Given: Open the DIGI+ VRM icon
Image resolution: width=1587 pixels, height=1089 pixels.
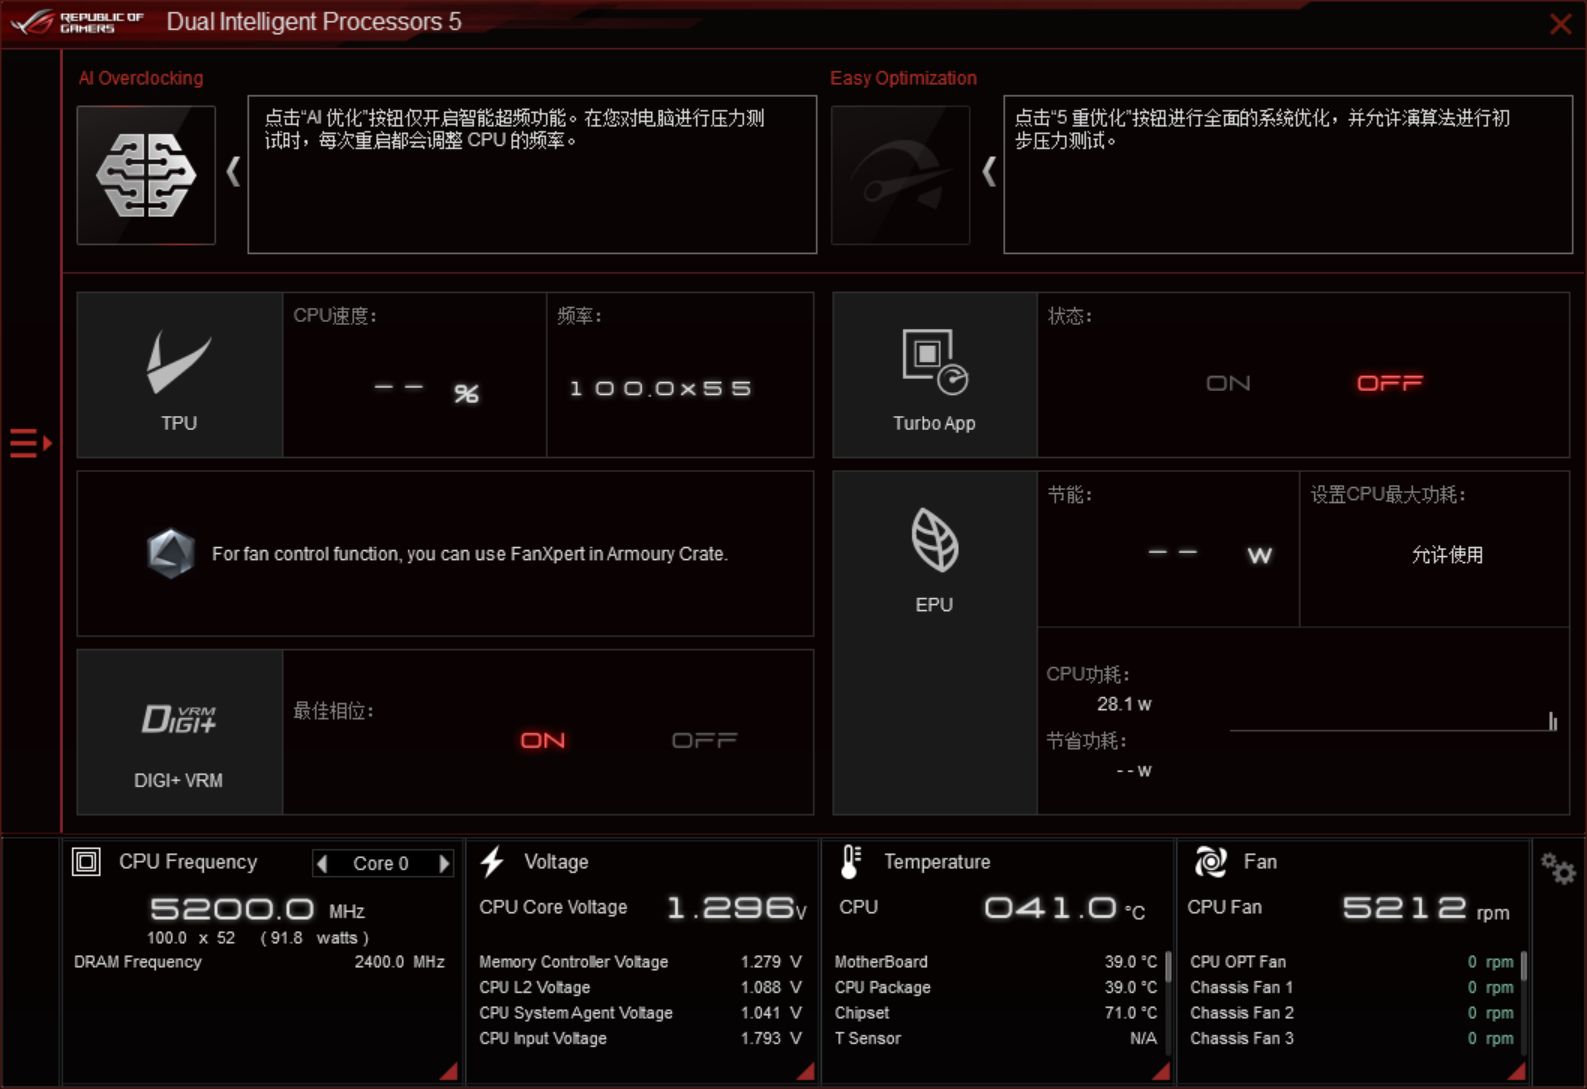Looking at the screenshot, I should [180, 732].
